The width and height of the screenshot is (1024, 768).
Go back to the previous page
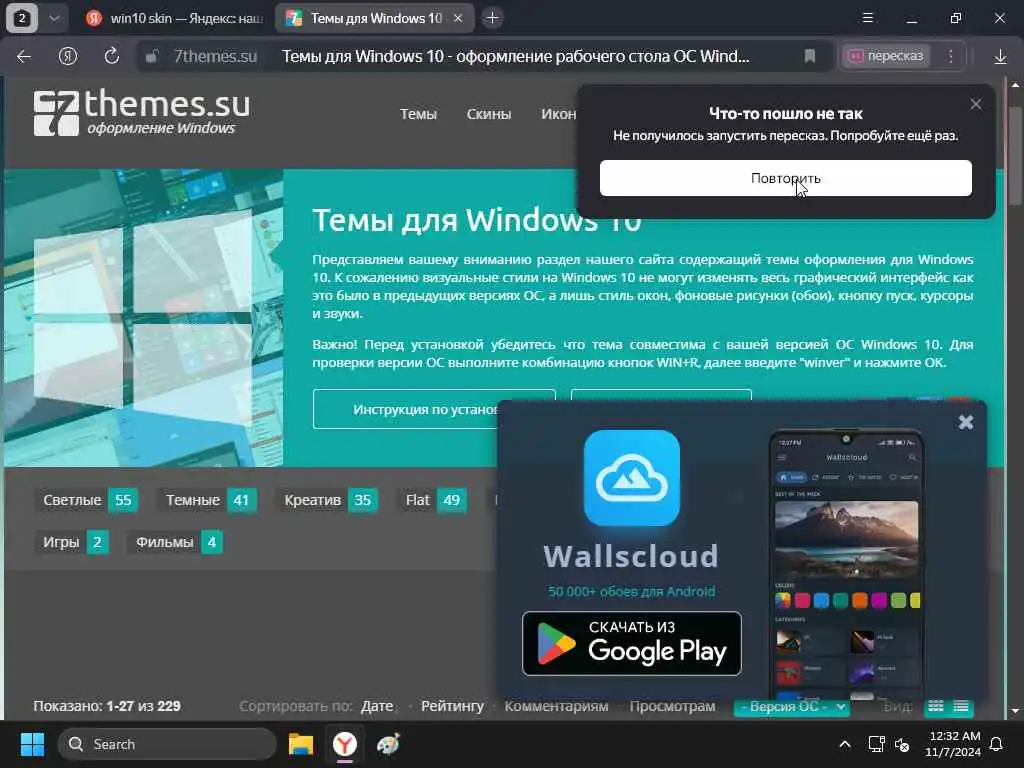pyautogui.click(x=24, y=57)
